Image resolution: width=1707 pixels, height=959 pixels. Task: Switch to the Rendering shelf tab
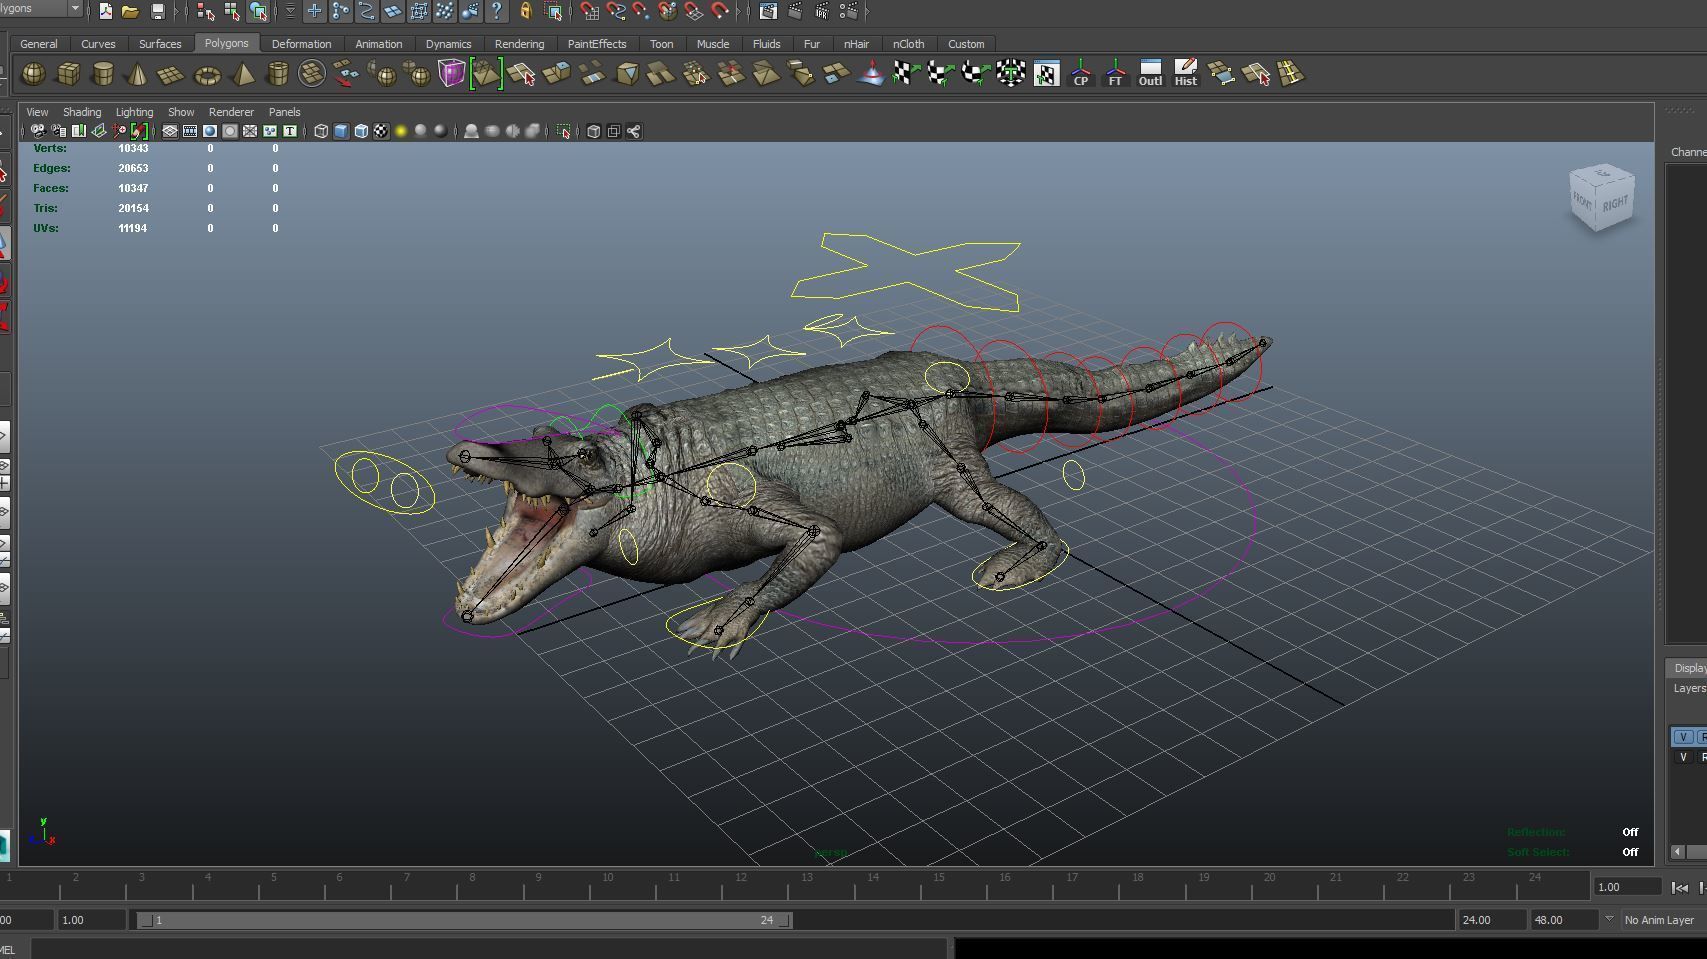pos(519,44)
